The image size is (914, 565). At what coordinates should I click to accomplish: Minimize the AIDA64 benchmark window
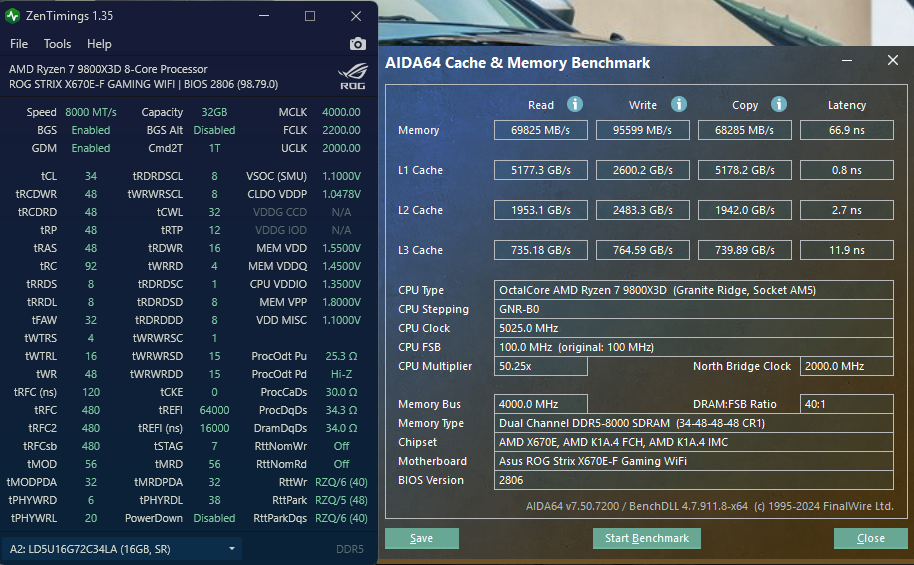point(847,61)
